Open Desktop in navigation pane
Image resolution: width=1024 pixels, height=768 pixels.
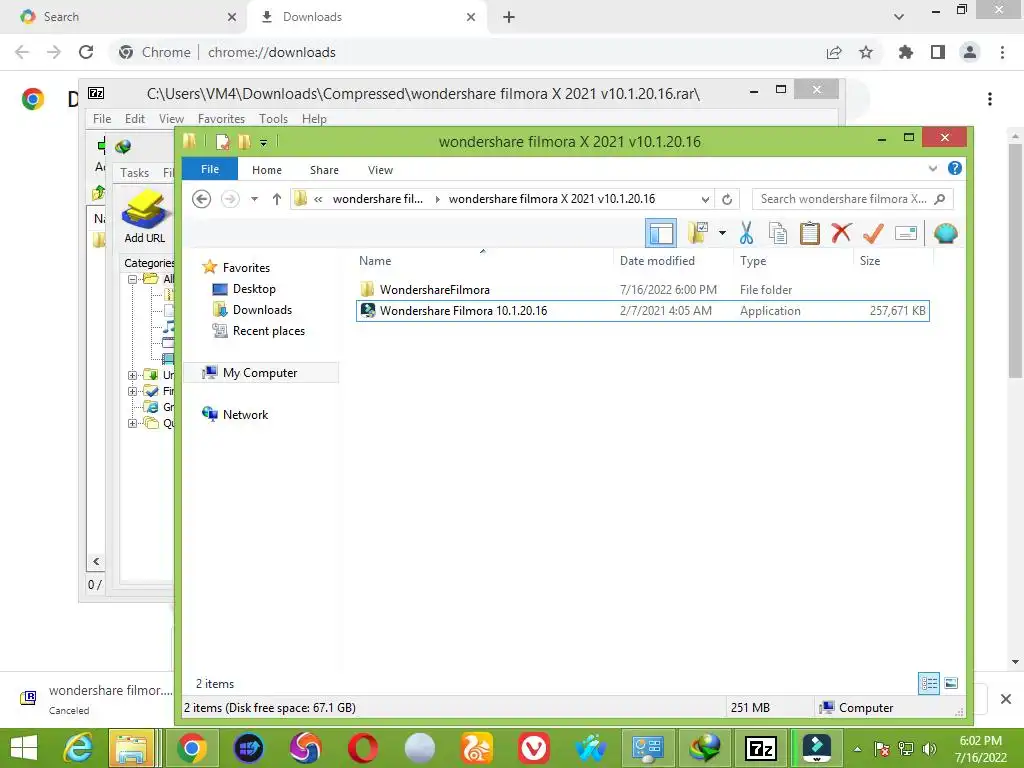[253, 289]
